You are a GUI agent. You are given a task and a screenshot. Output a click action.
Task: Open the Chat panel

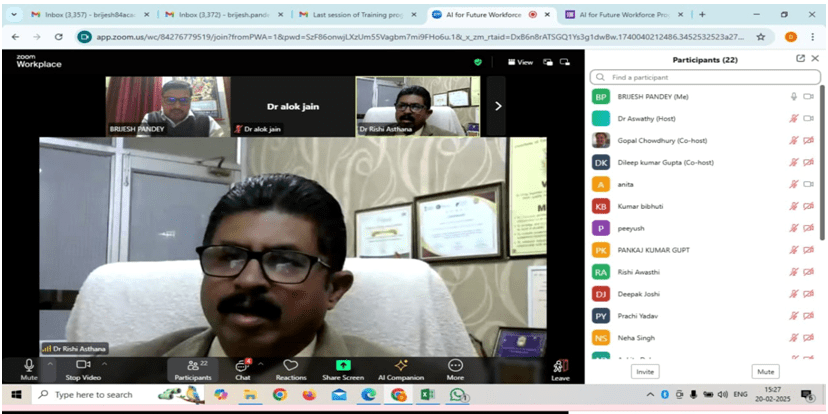pyautogui.click(x=242, y=367)
